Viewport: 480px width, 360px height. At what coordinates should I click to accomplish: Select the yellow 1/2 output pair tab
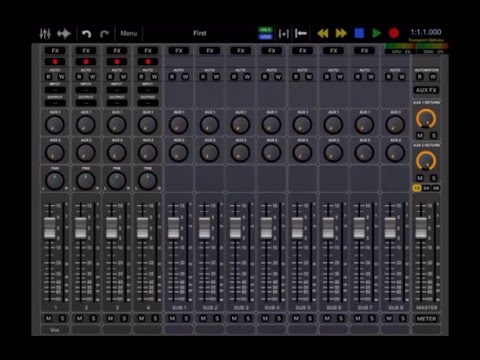click(417, 188)
